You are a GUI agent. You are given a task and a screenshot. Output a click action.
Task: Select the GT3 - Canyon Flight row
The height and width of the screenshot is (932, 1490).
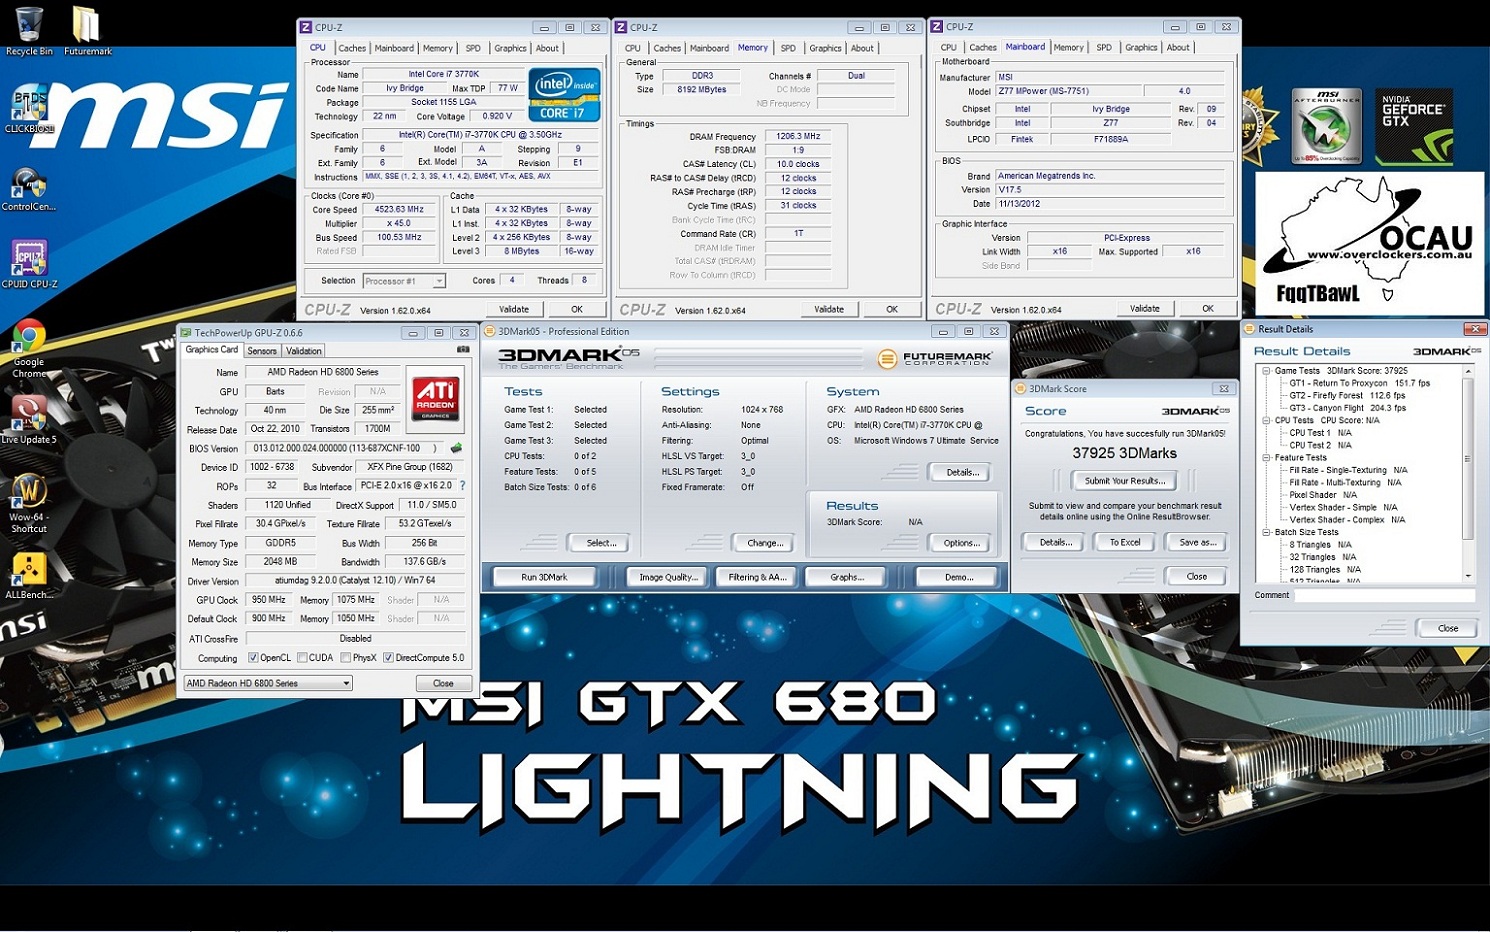(1347, 408)
